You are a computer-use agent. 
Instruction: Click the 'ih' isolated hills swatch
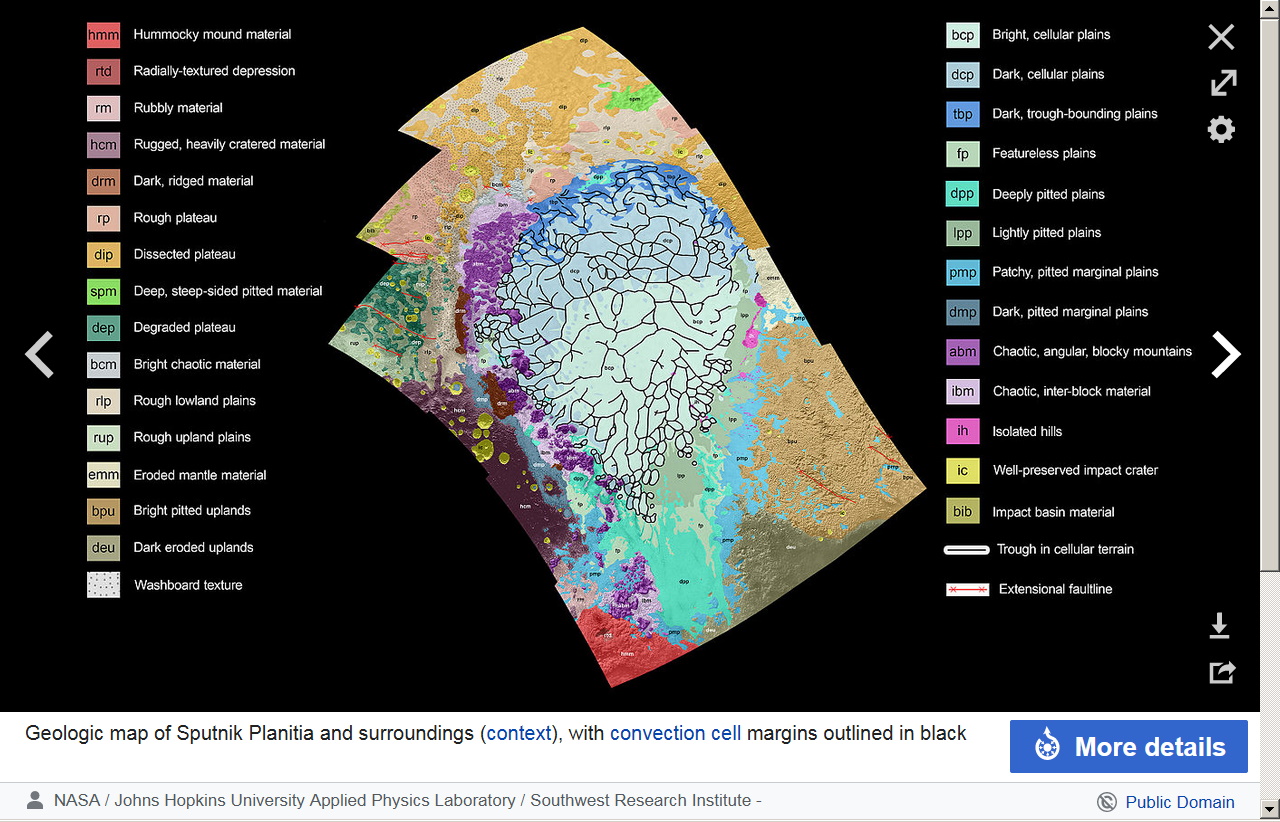pos(962,432)
